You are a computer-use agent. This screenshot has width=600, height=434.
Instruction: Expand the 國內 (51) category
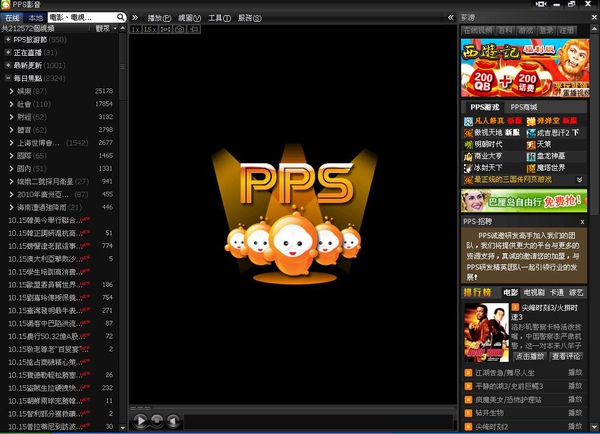pos(11,168)
